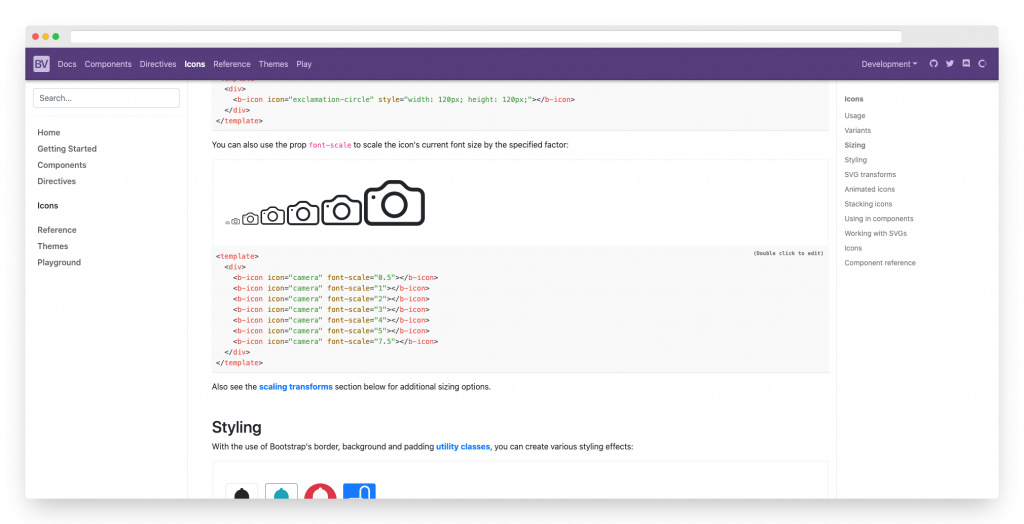Expand the Development version dropdown
This screenshot has width=1024, height=524.
pos(889,64)
